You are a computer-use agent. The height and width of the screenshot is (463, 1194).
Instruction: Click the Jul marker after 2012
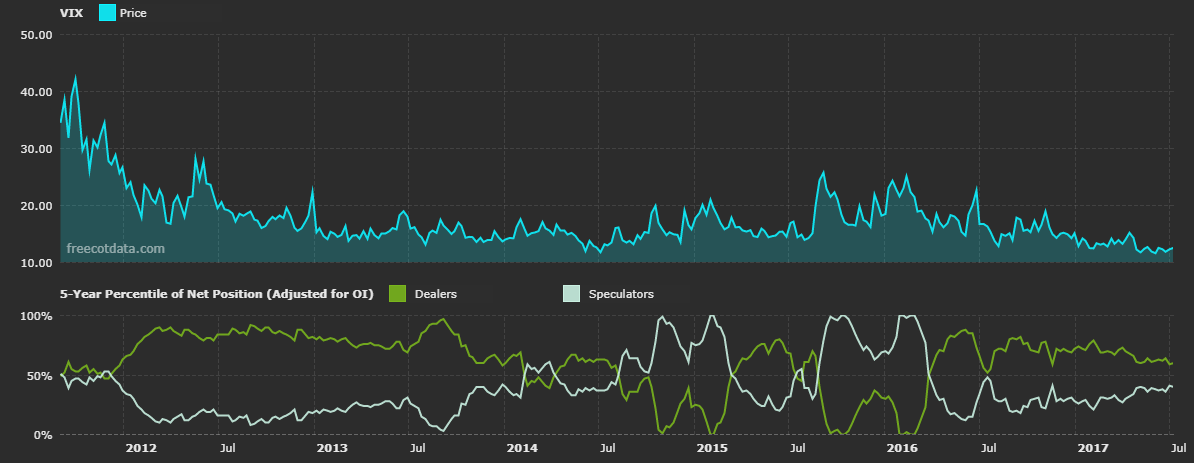coord(226,449)
